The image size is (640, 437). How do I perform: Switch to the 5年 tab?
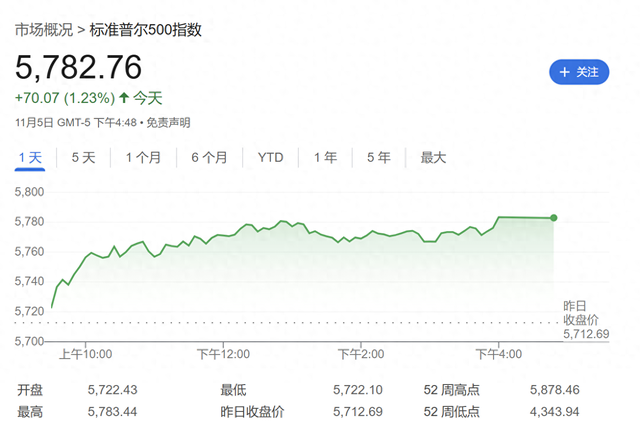pos(378,158)
